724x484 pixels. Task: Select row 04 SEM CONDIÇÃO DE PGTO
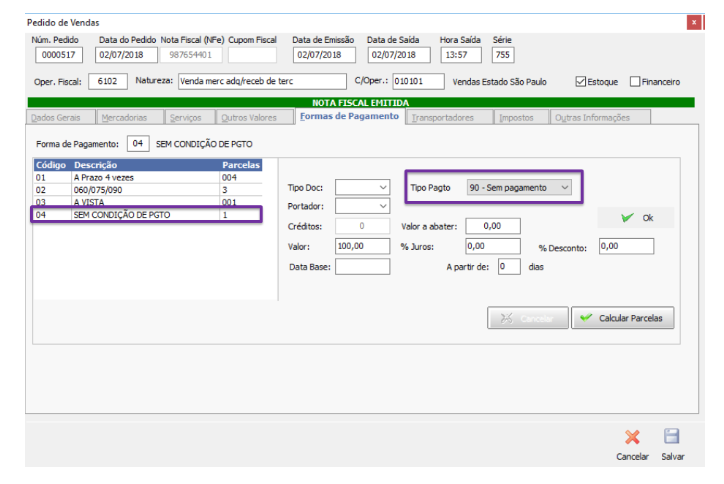coord(148,215)
